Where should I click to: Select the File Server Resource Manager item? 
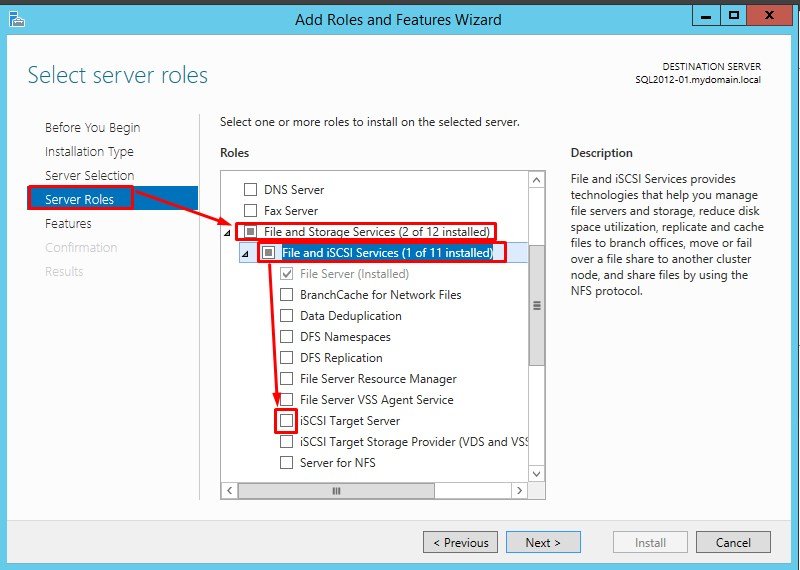(x=378, y=379)
